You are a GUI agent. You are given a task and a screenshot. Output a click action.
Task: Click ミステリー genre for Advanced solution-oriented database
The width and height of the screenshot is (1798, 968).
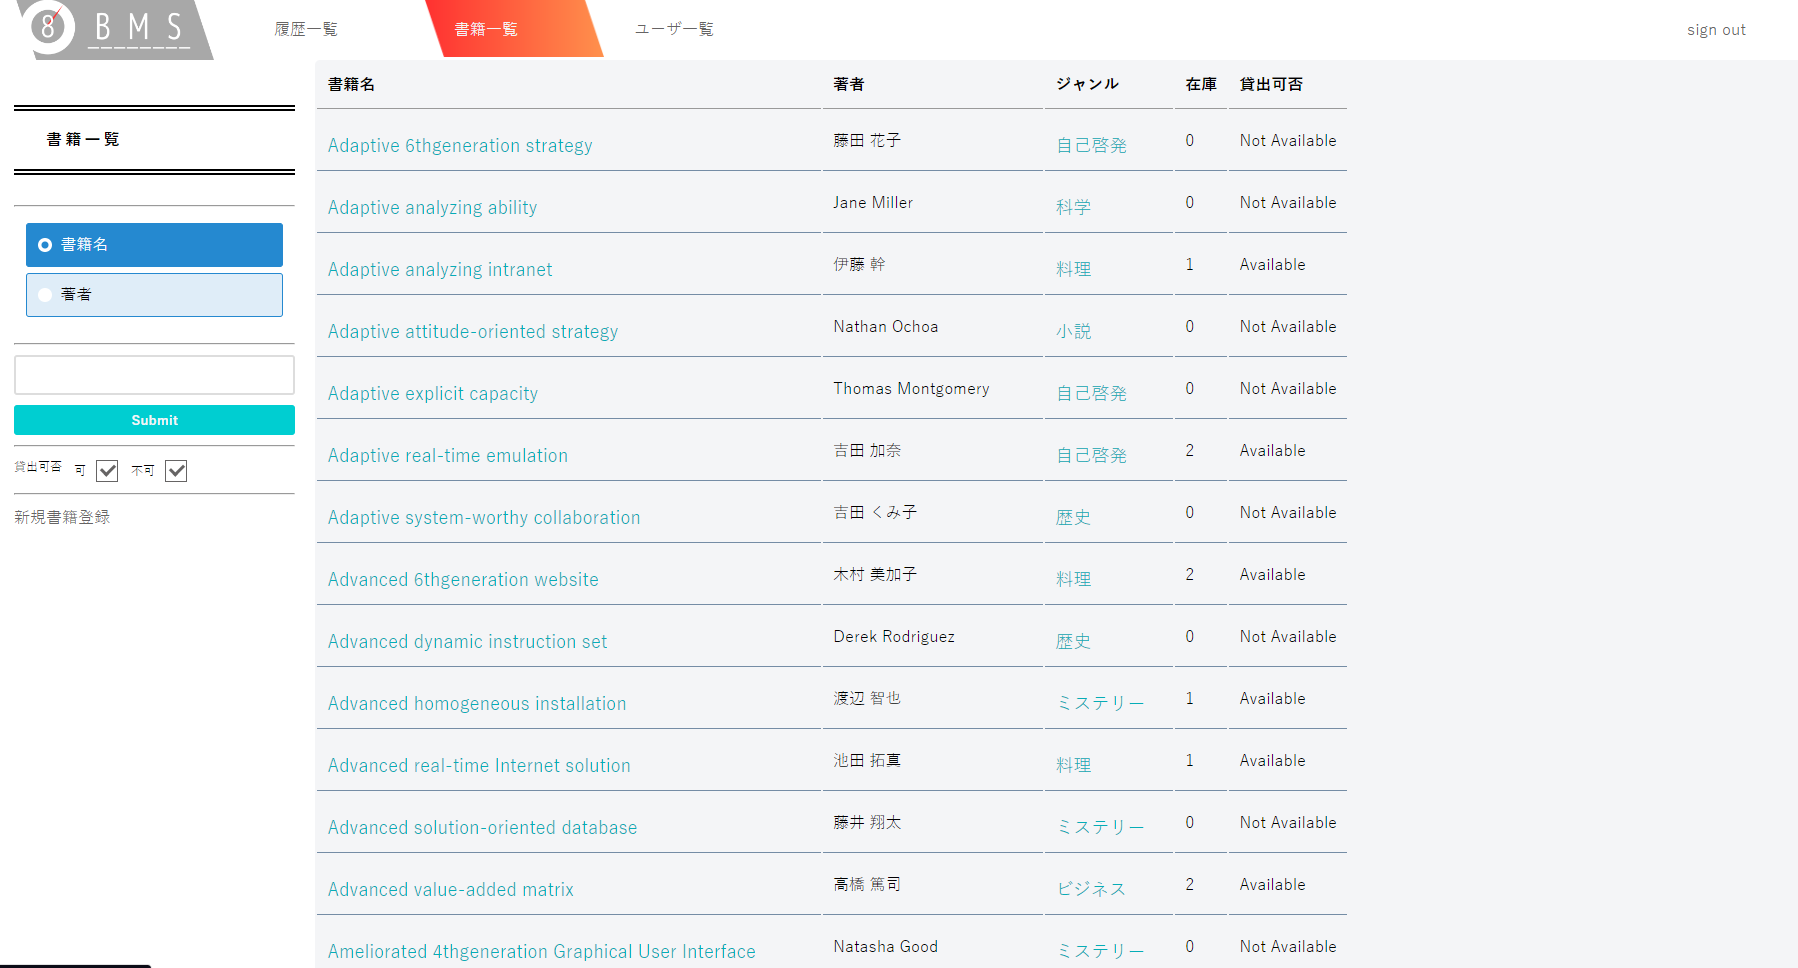click(x=1100, y=828)
